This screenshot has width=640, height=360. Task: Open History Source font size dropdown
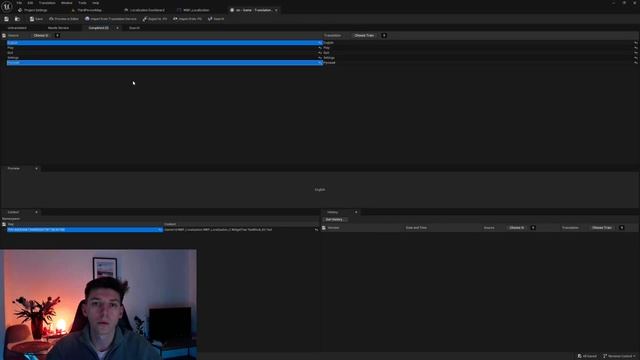533,228
